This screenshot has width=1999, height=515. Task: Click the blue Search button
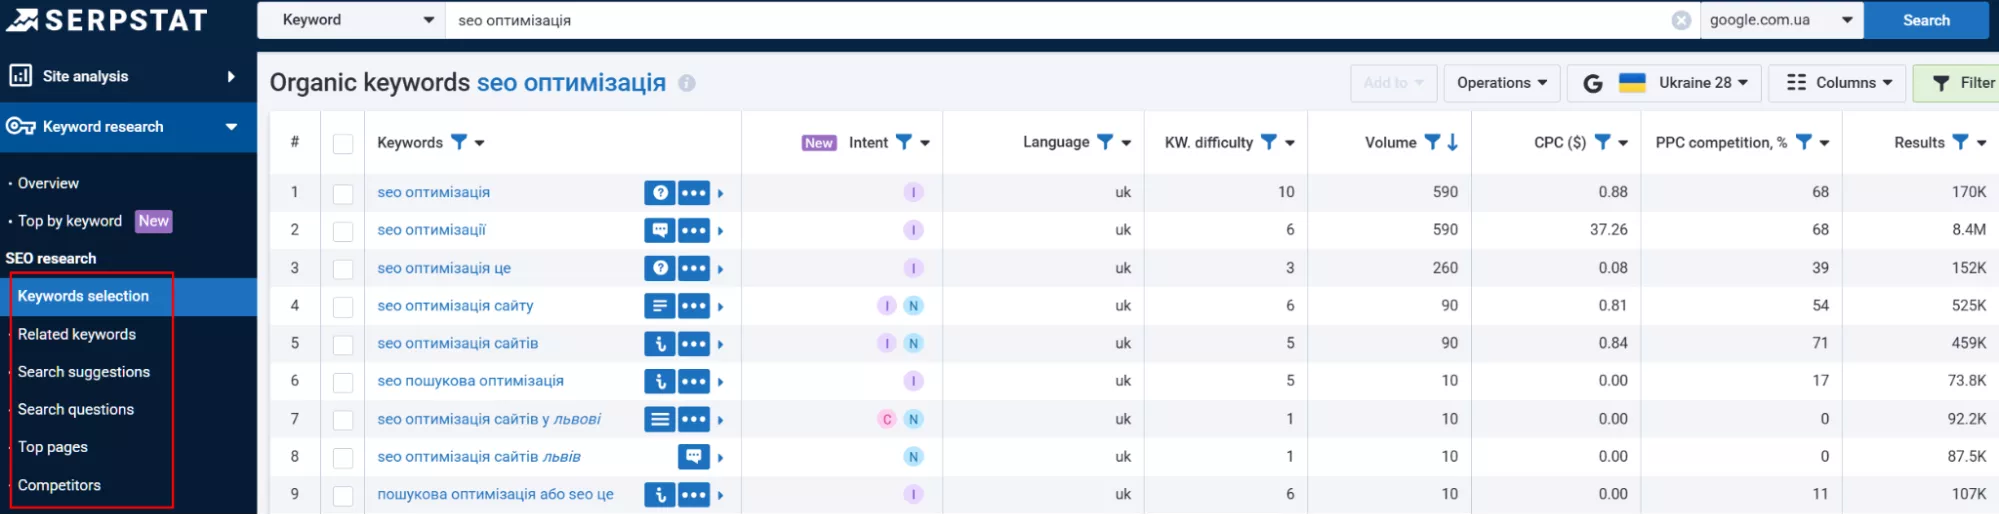click(x=1926, y=20)
